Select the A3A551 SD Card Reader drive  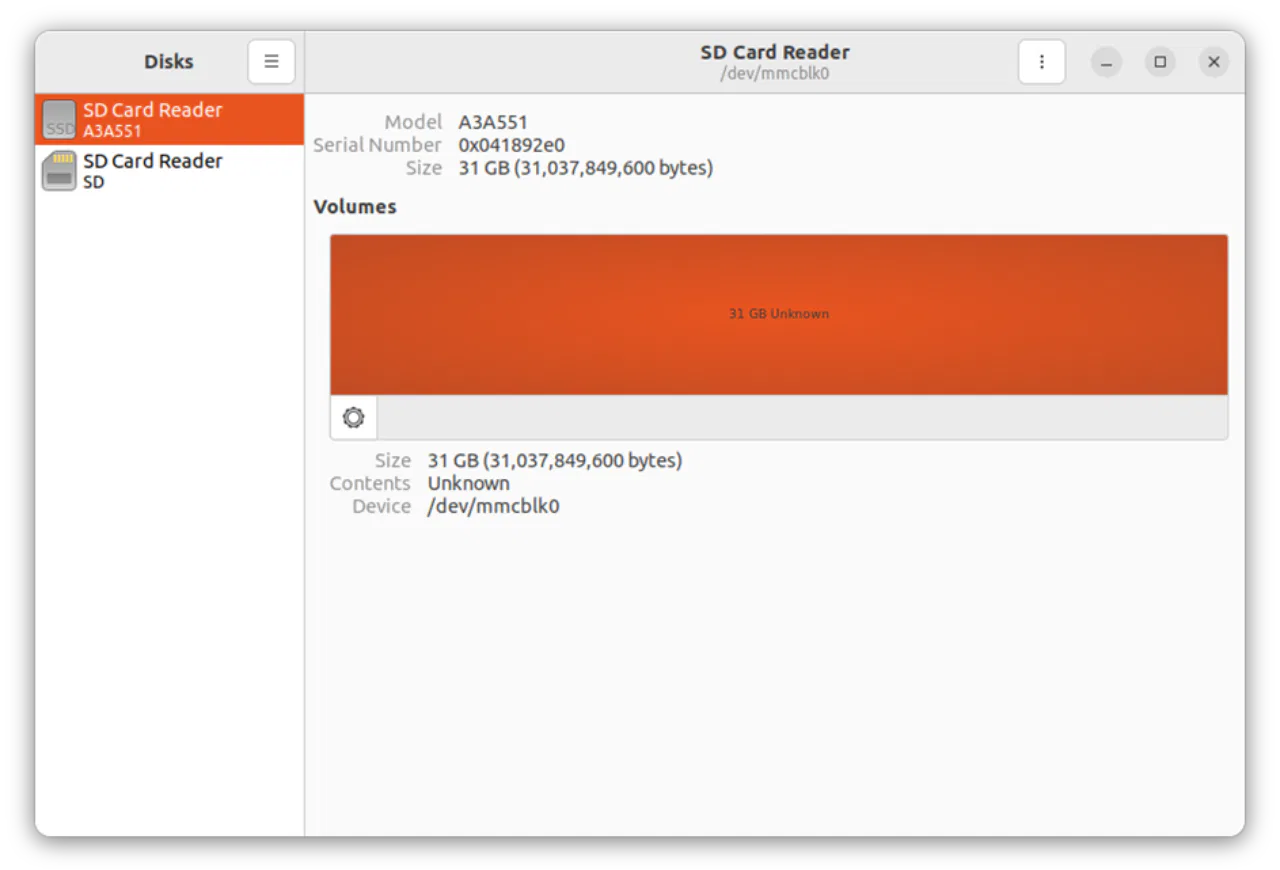click(x=168, y=119)
